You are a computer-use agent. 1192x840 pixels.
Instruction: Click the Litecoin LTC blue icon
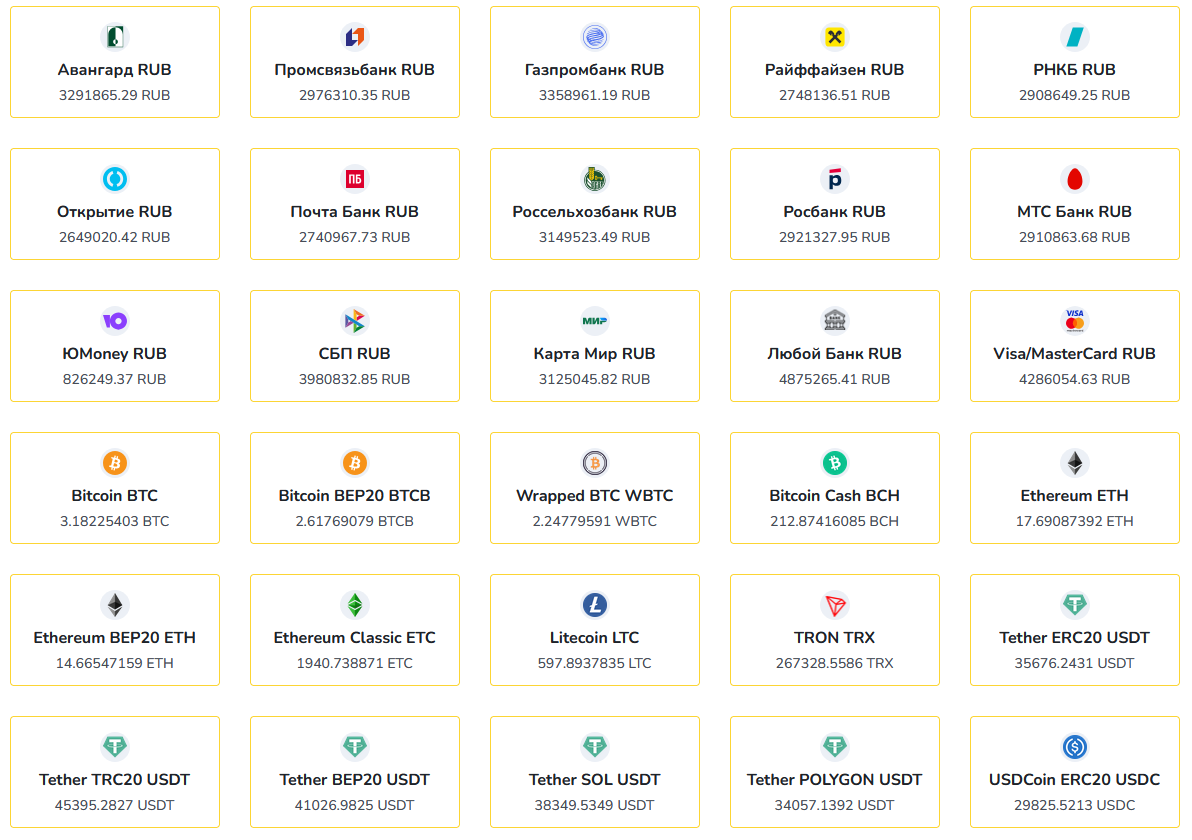(594, 605)
